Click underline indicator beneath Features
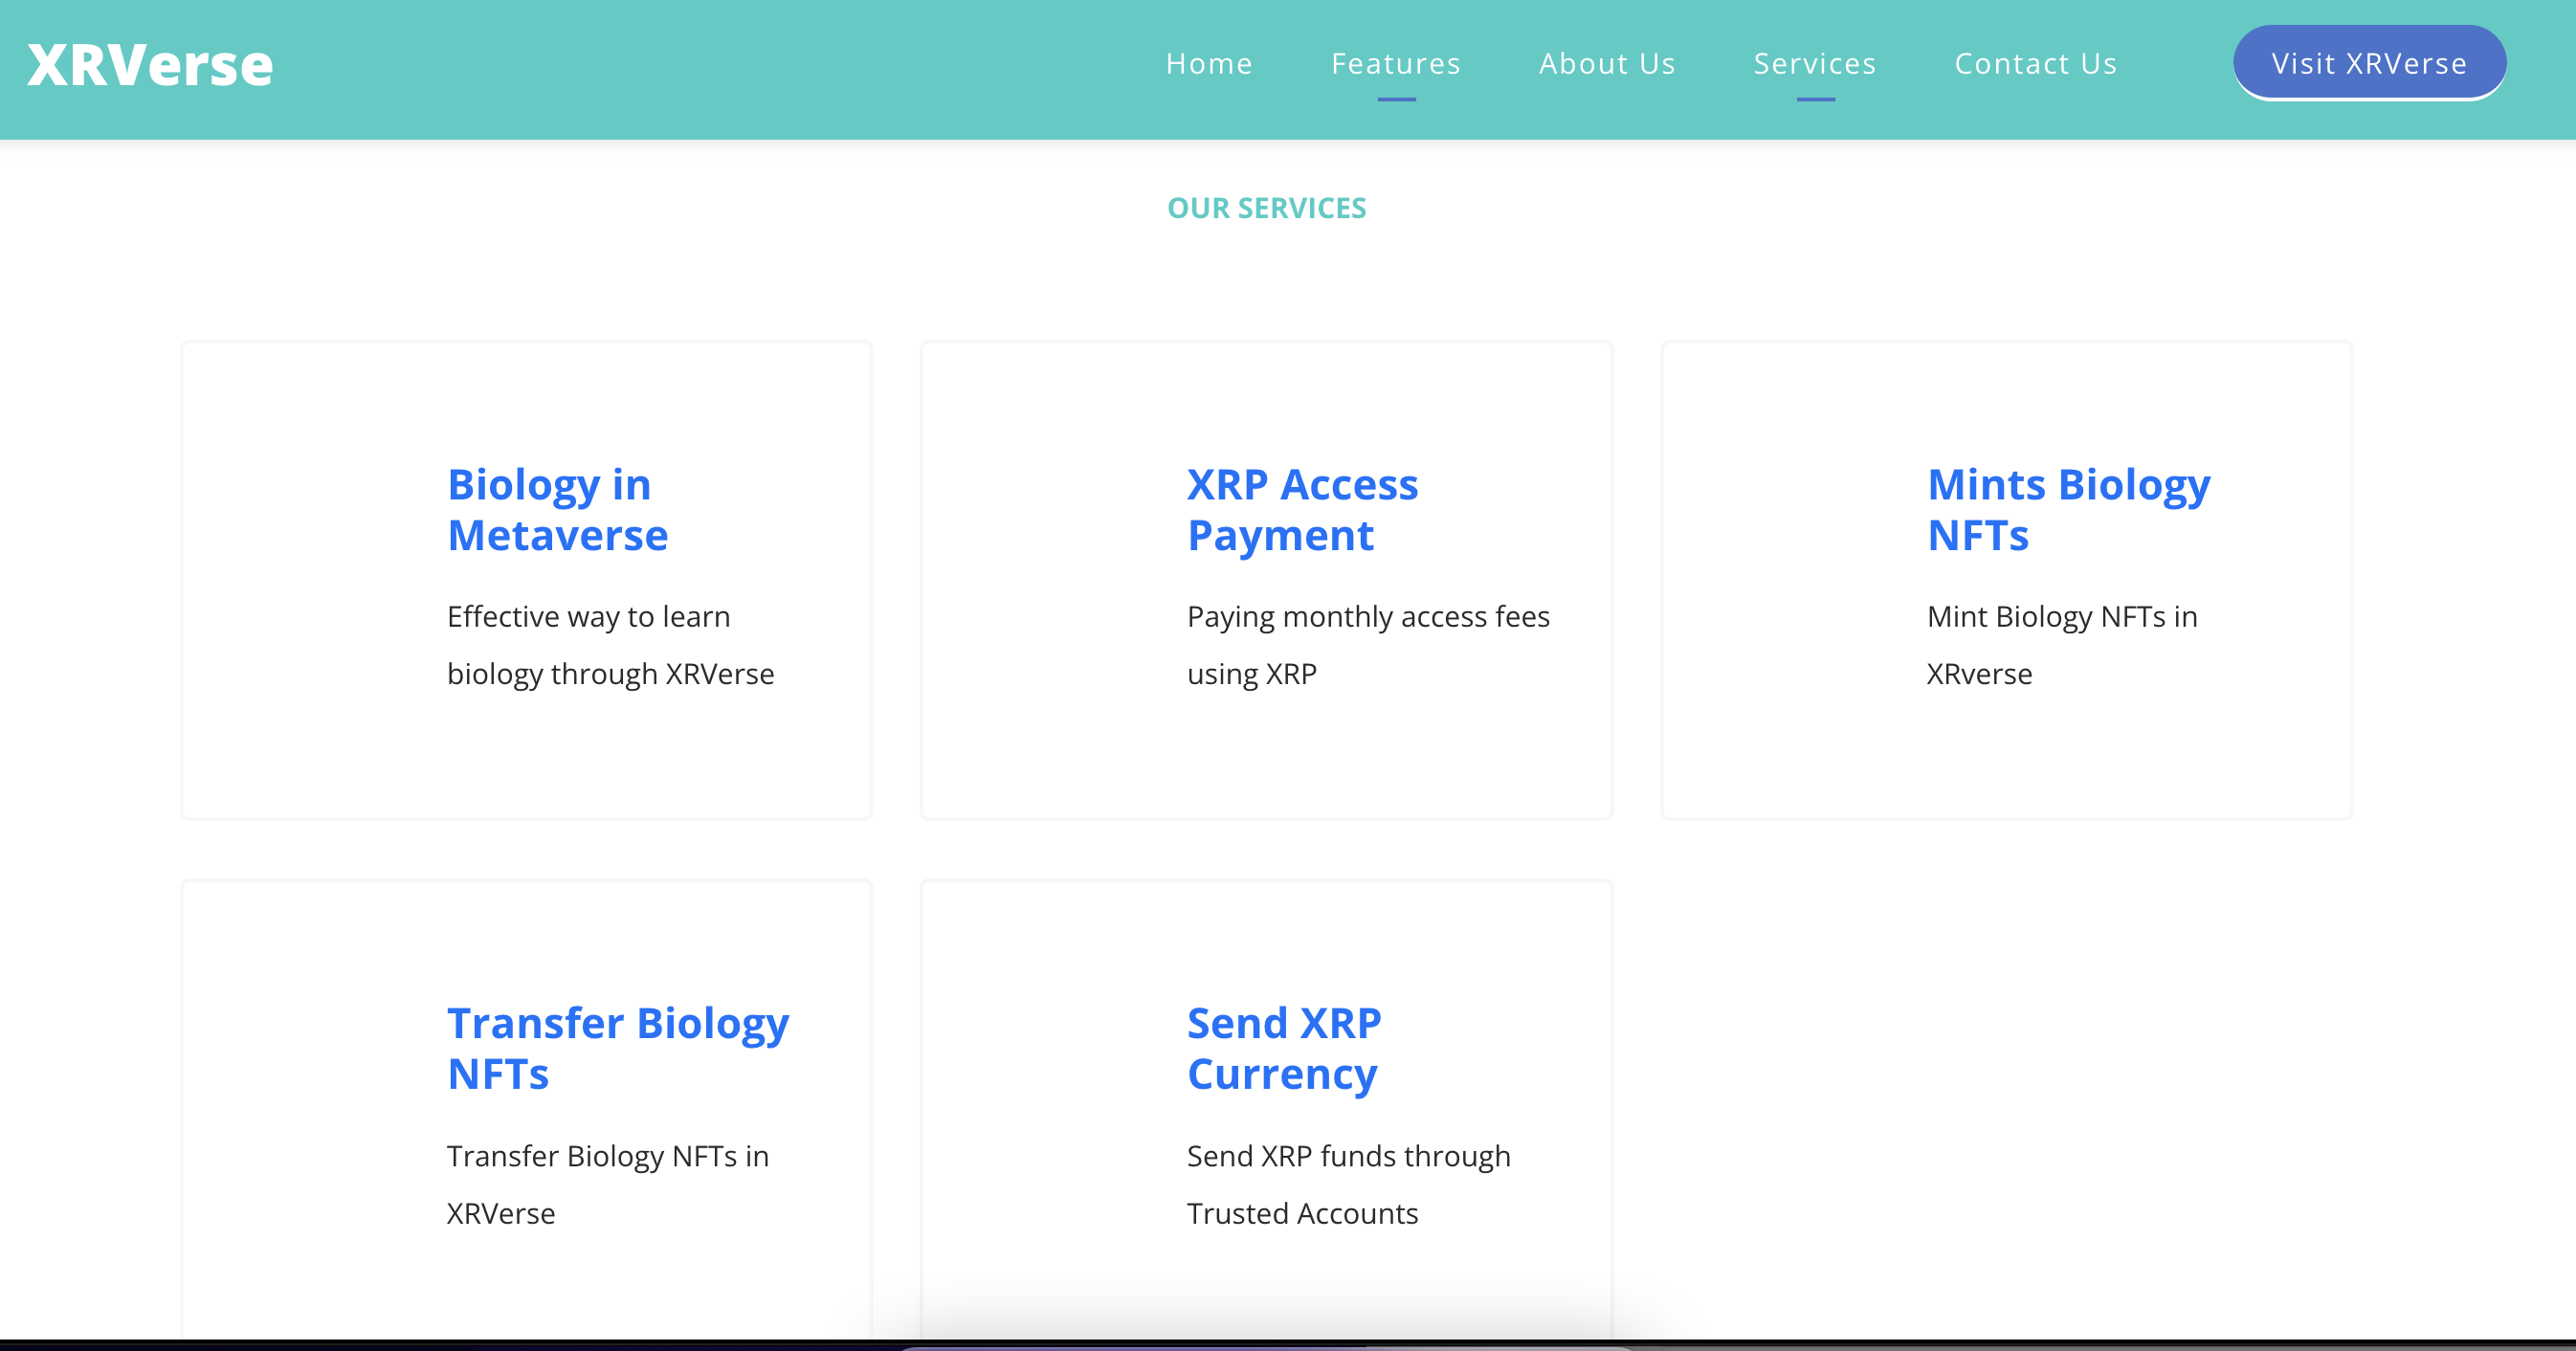Screen dimensions: 2576x1351 [x=1396, y=99]
